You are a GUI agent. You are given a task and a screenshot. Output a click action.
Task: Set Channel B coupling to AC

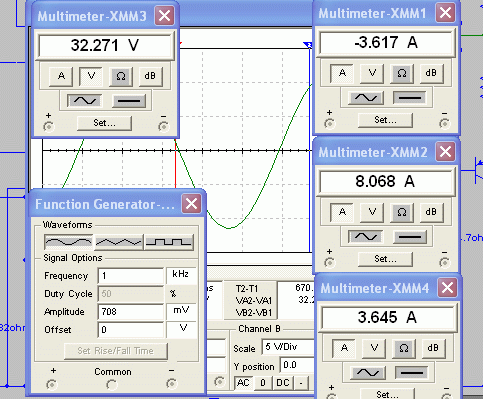tap(243, 383)
